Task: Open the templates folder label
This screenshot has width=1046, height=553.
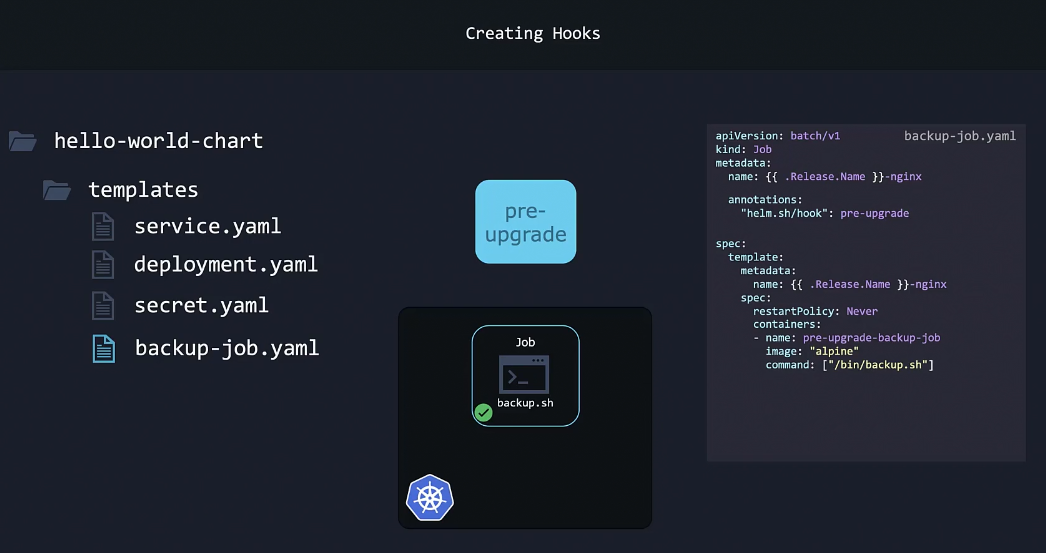Action: click(x=143, y=190)
